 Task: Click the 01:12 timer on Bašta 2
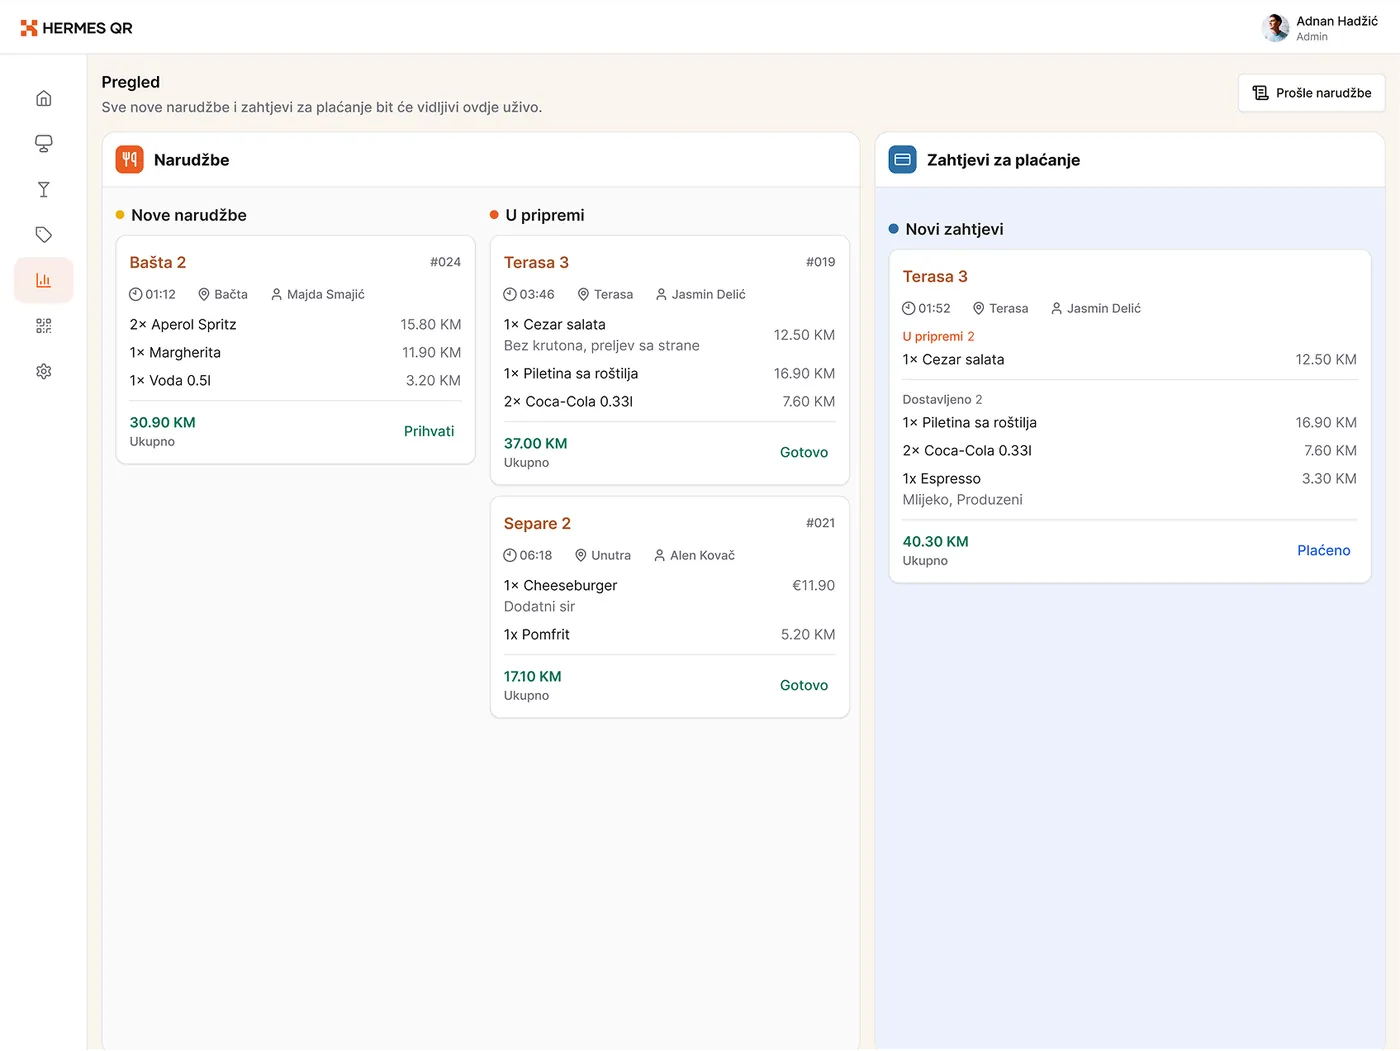click(152, 294)
